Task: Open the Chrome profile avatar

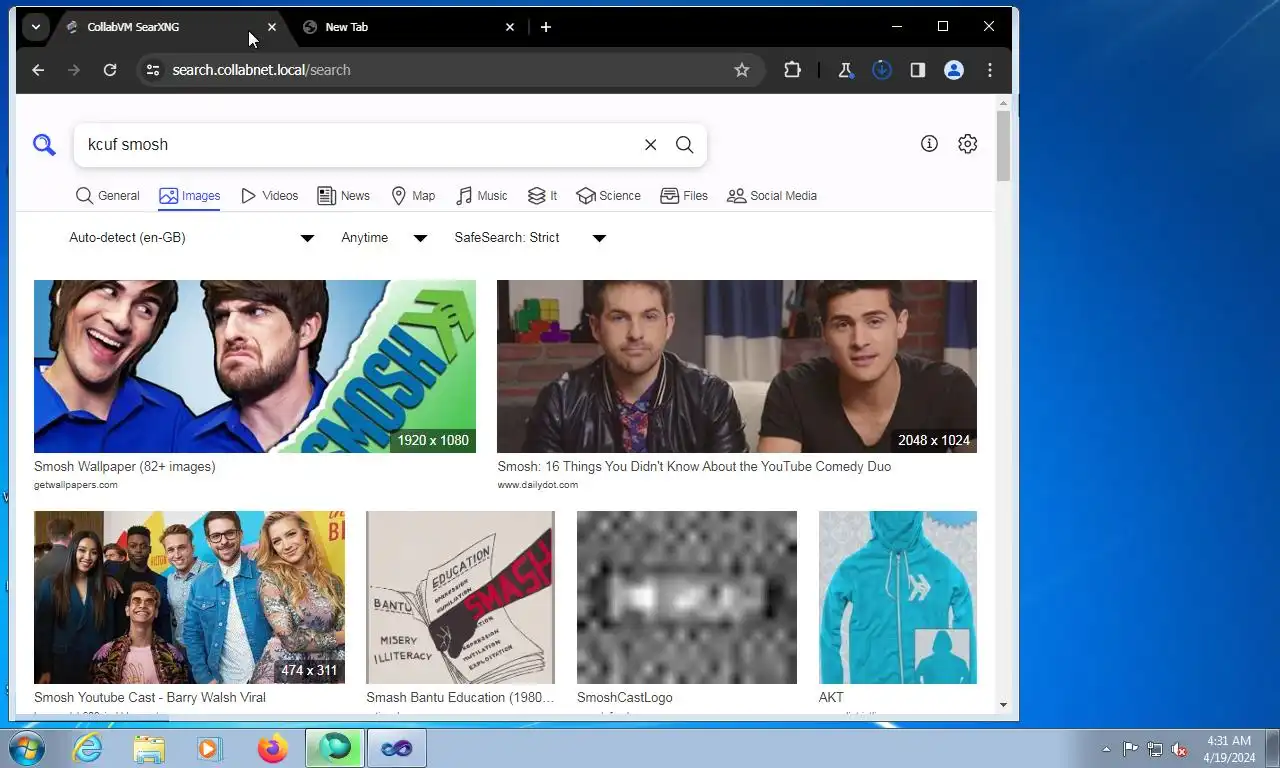Action: pos(954,70)
